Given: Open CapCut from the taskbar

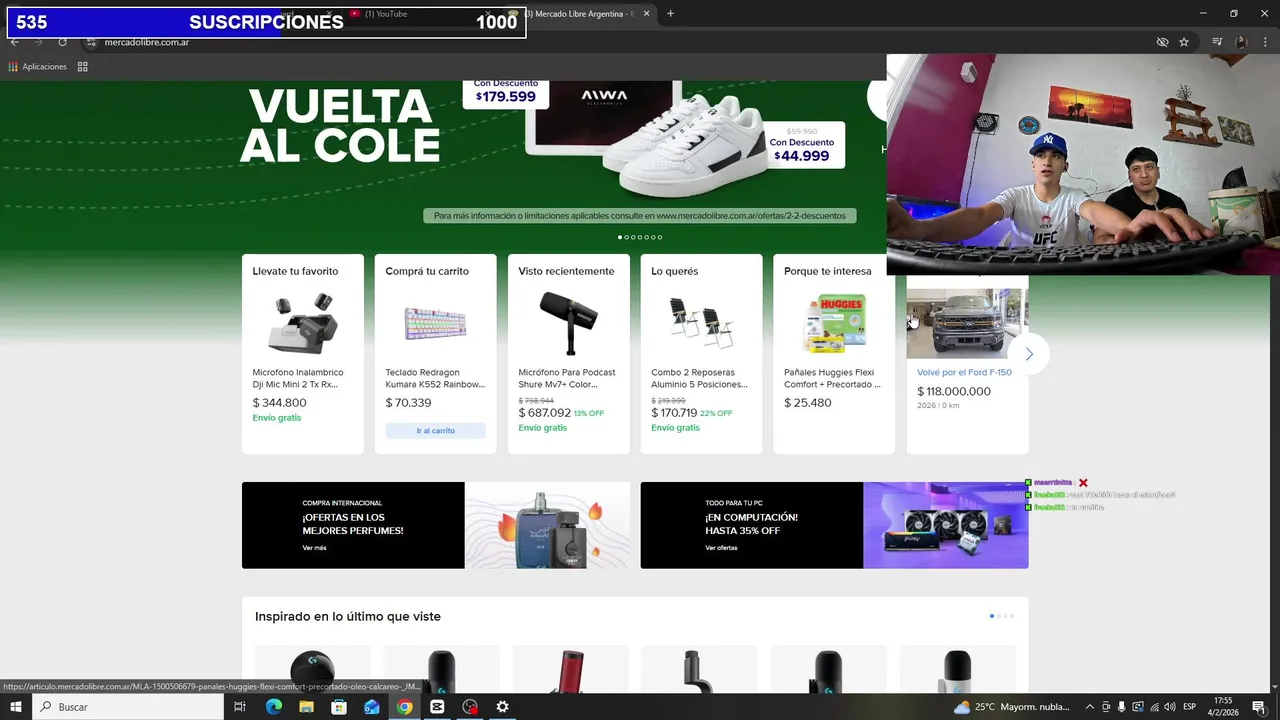Looking at the screenshot, I should [x=437, y=707].
